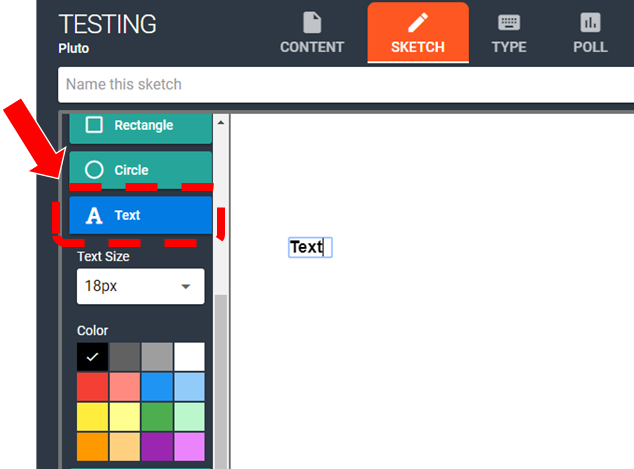Screen dimensions: 634x469
Task: Choose the green color swatch
Action: (157, 416)
